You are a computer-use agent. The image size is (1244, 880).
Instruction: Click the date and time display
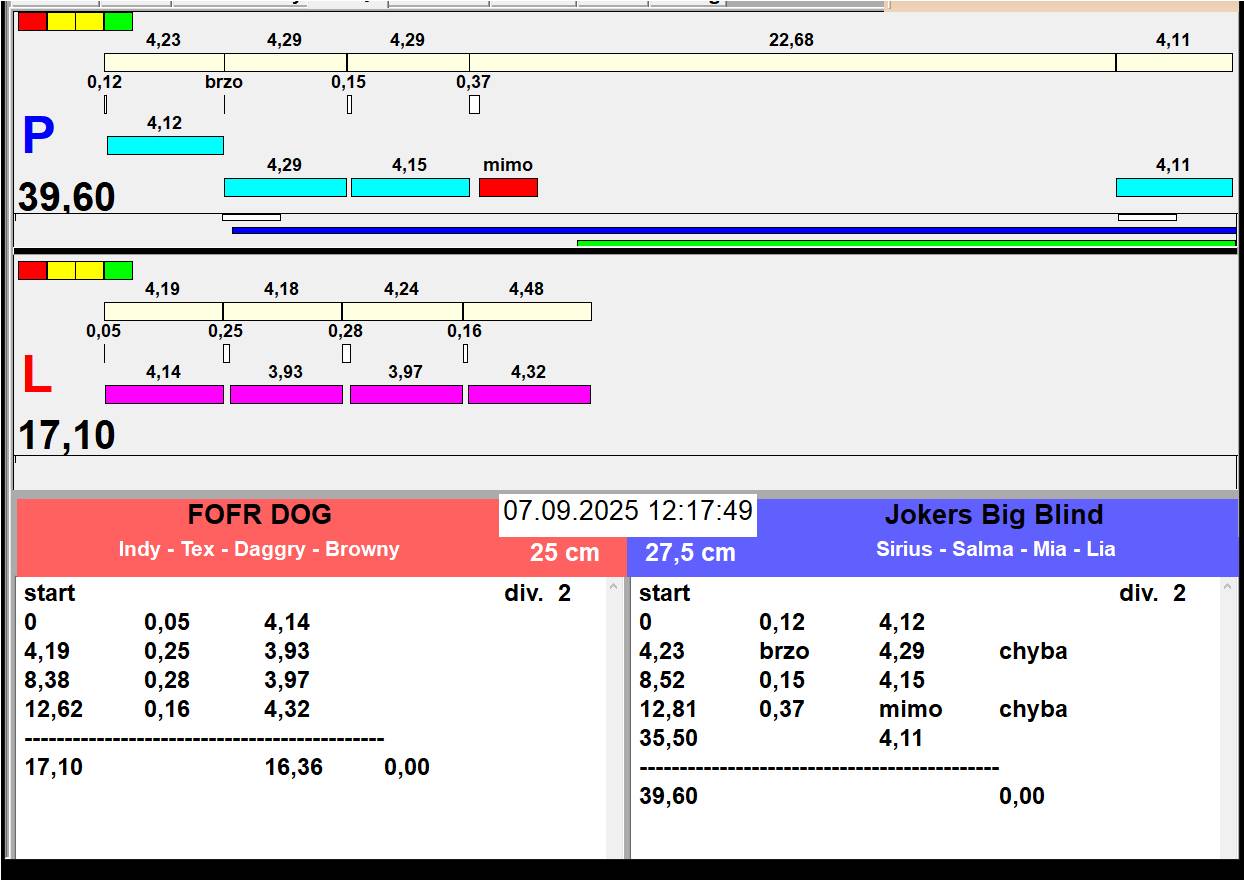click(x=627, y=512)
